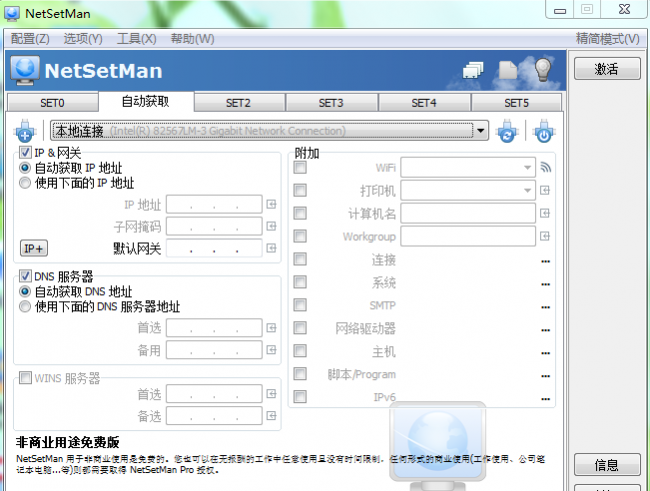Screen dimensions: 650x491
Task: Enable the WiFi checkbox
Action: pos(300,168)
